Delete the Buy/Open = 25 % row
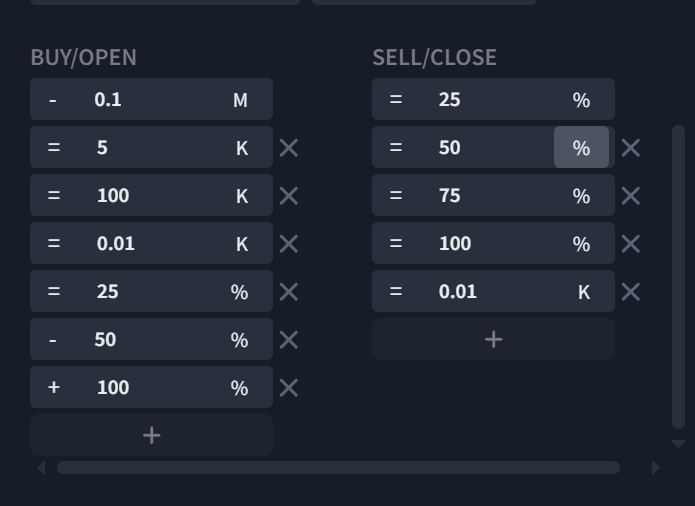 tap(289, 292)
